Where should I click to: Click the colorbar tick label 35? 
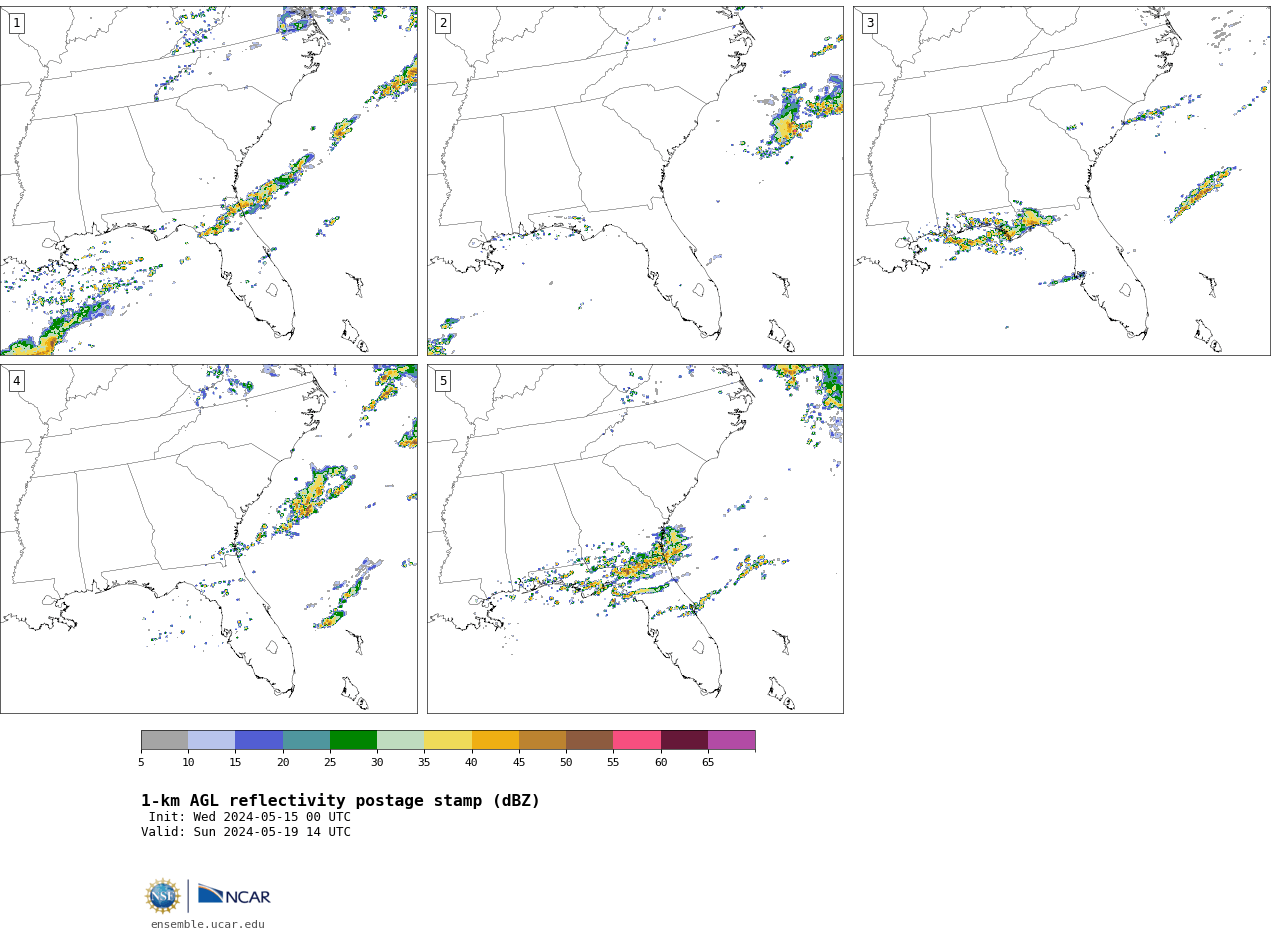click(424, 762)
